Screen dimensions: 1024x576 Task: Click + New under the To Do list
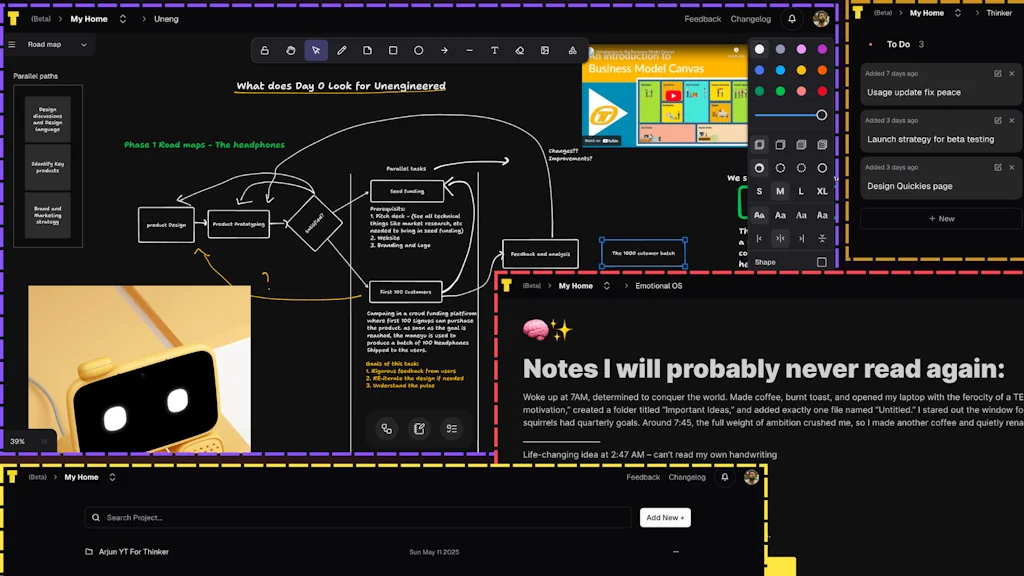[940, 218]
